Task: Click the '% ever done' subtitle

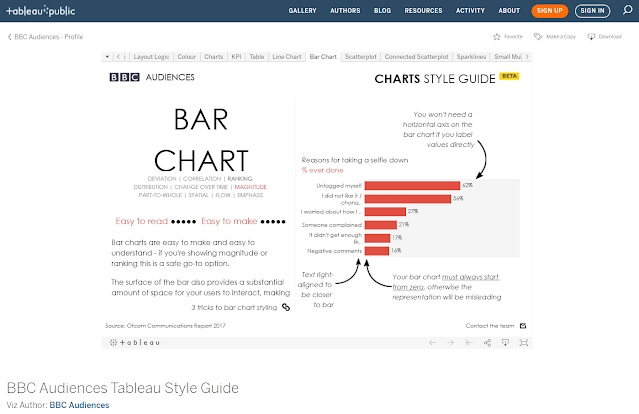Action: 322,170
